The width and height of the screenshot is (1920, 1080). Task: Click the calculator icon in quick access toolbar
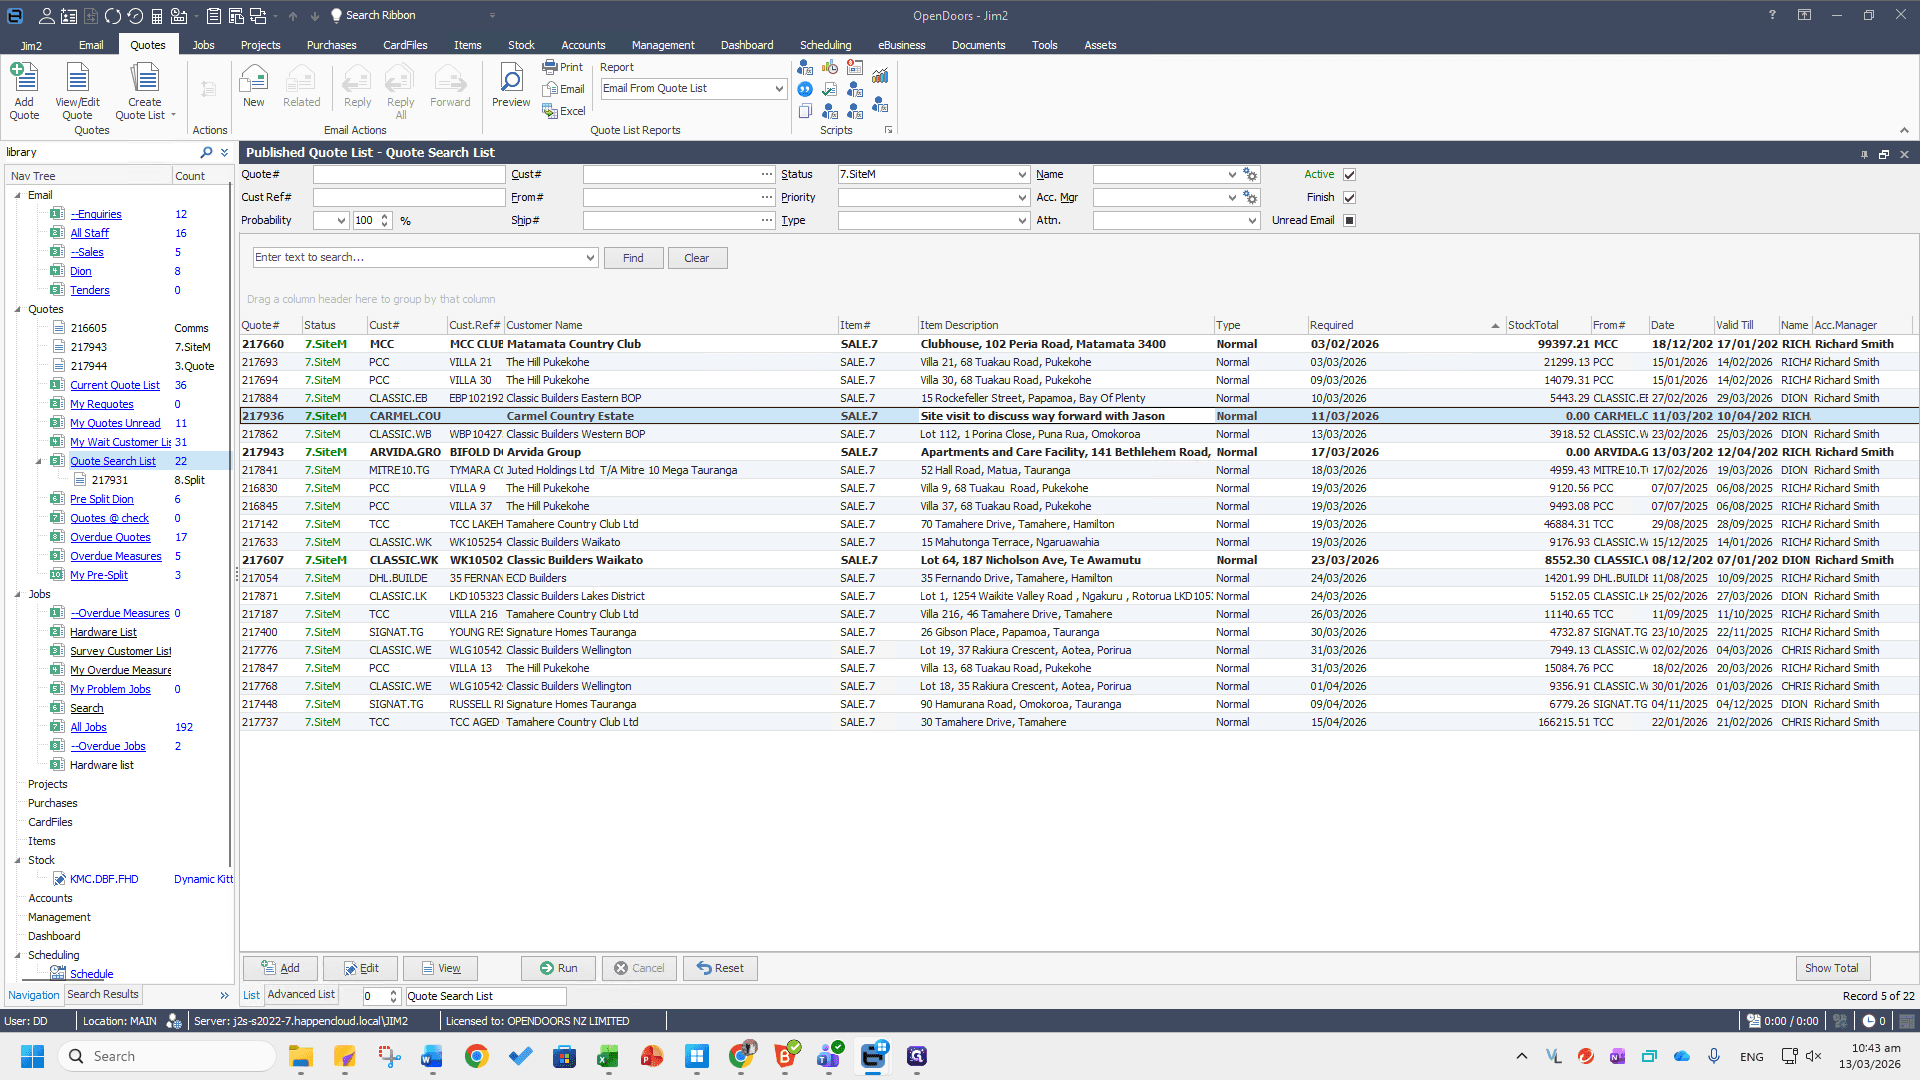157,15
